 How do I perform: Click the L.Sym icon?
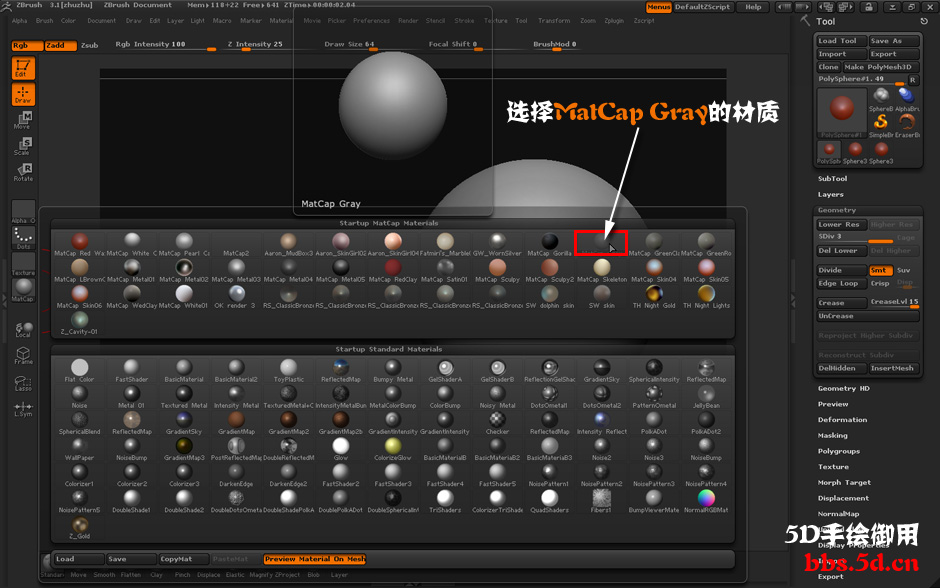click(23, 409)
